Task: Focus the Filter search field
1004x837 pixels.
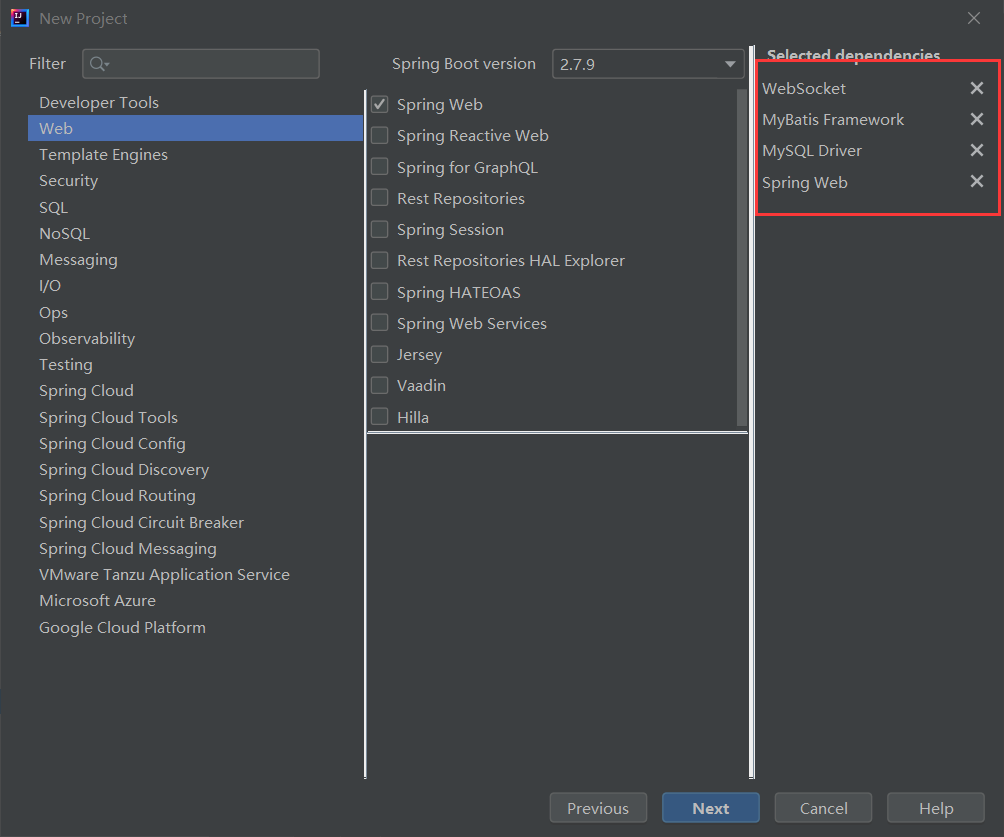Action: coord(201,64)
